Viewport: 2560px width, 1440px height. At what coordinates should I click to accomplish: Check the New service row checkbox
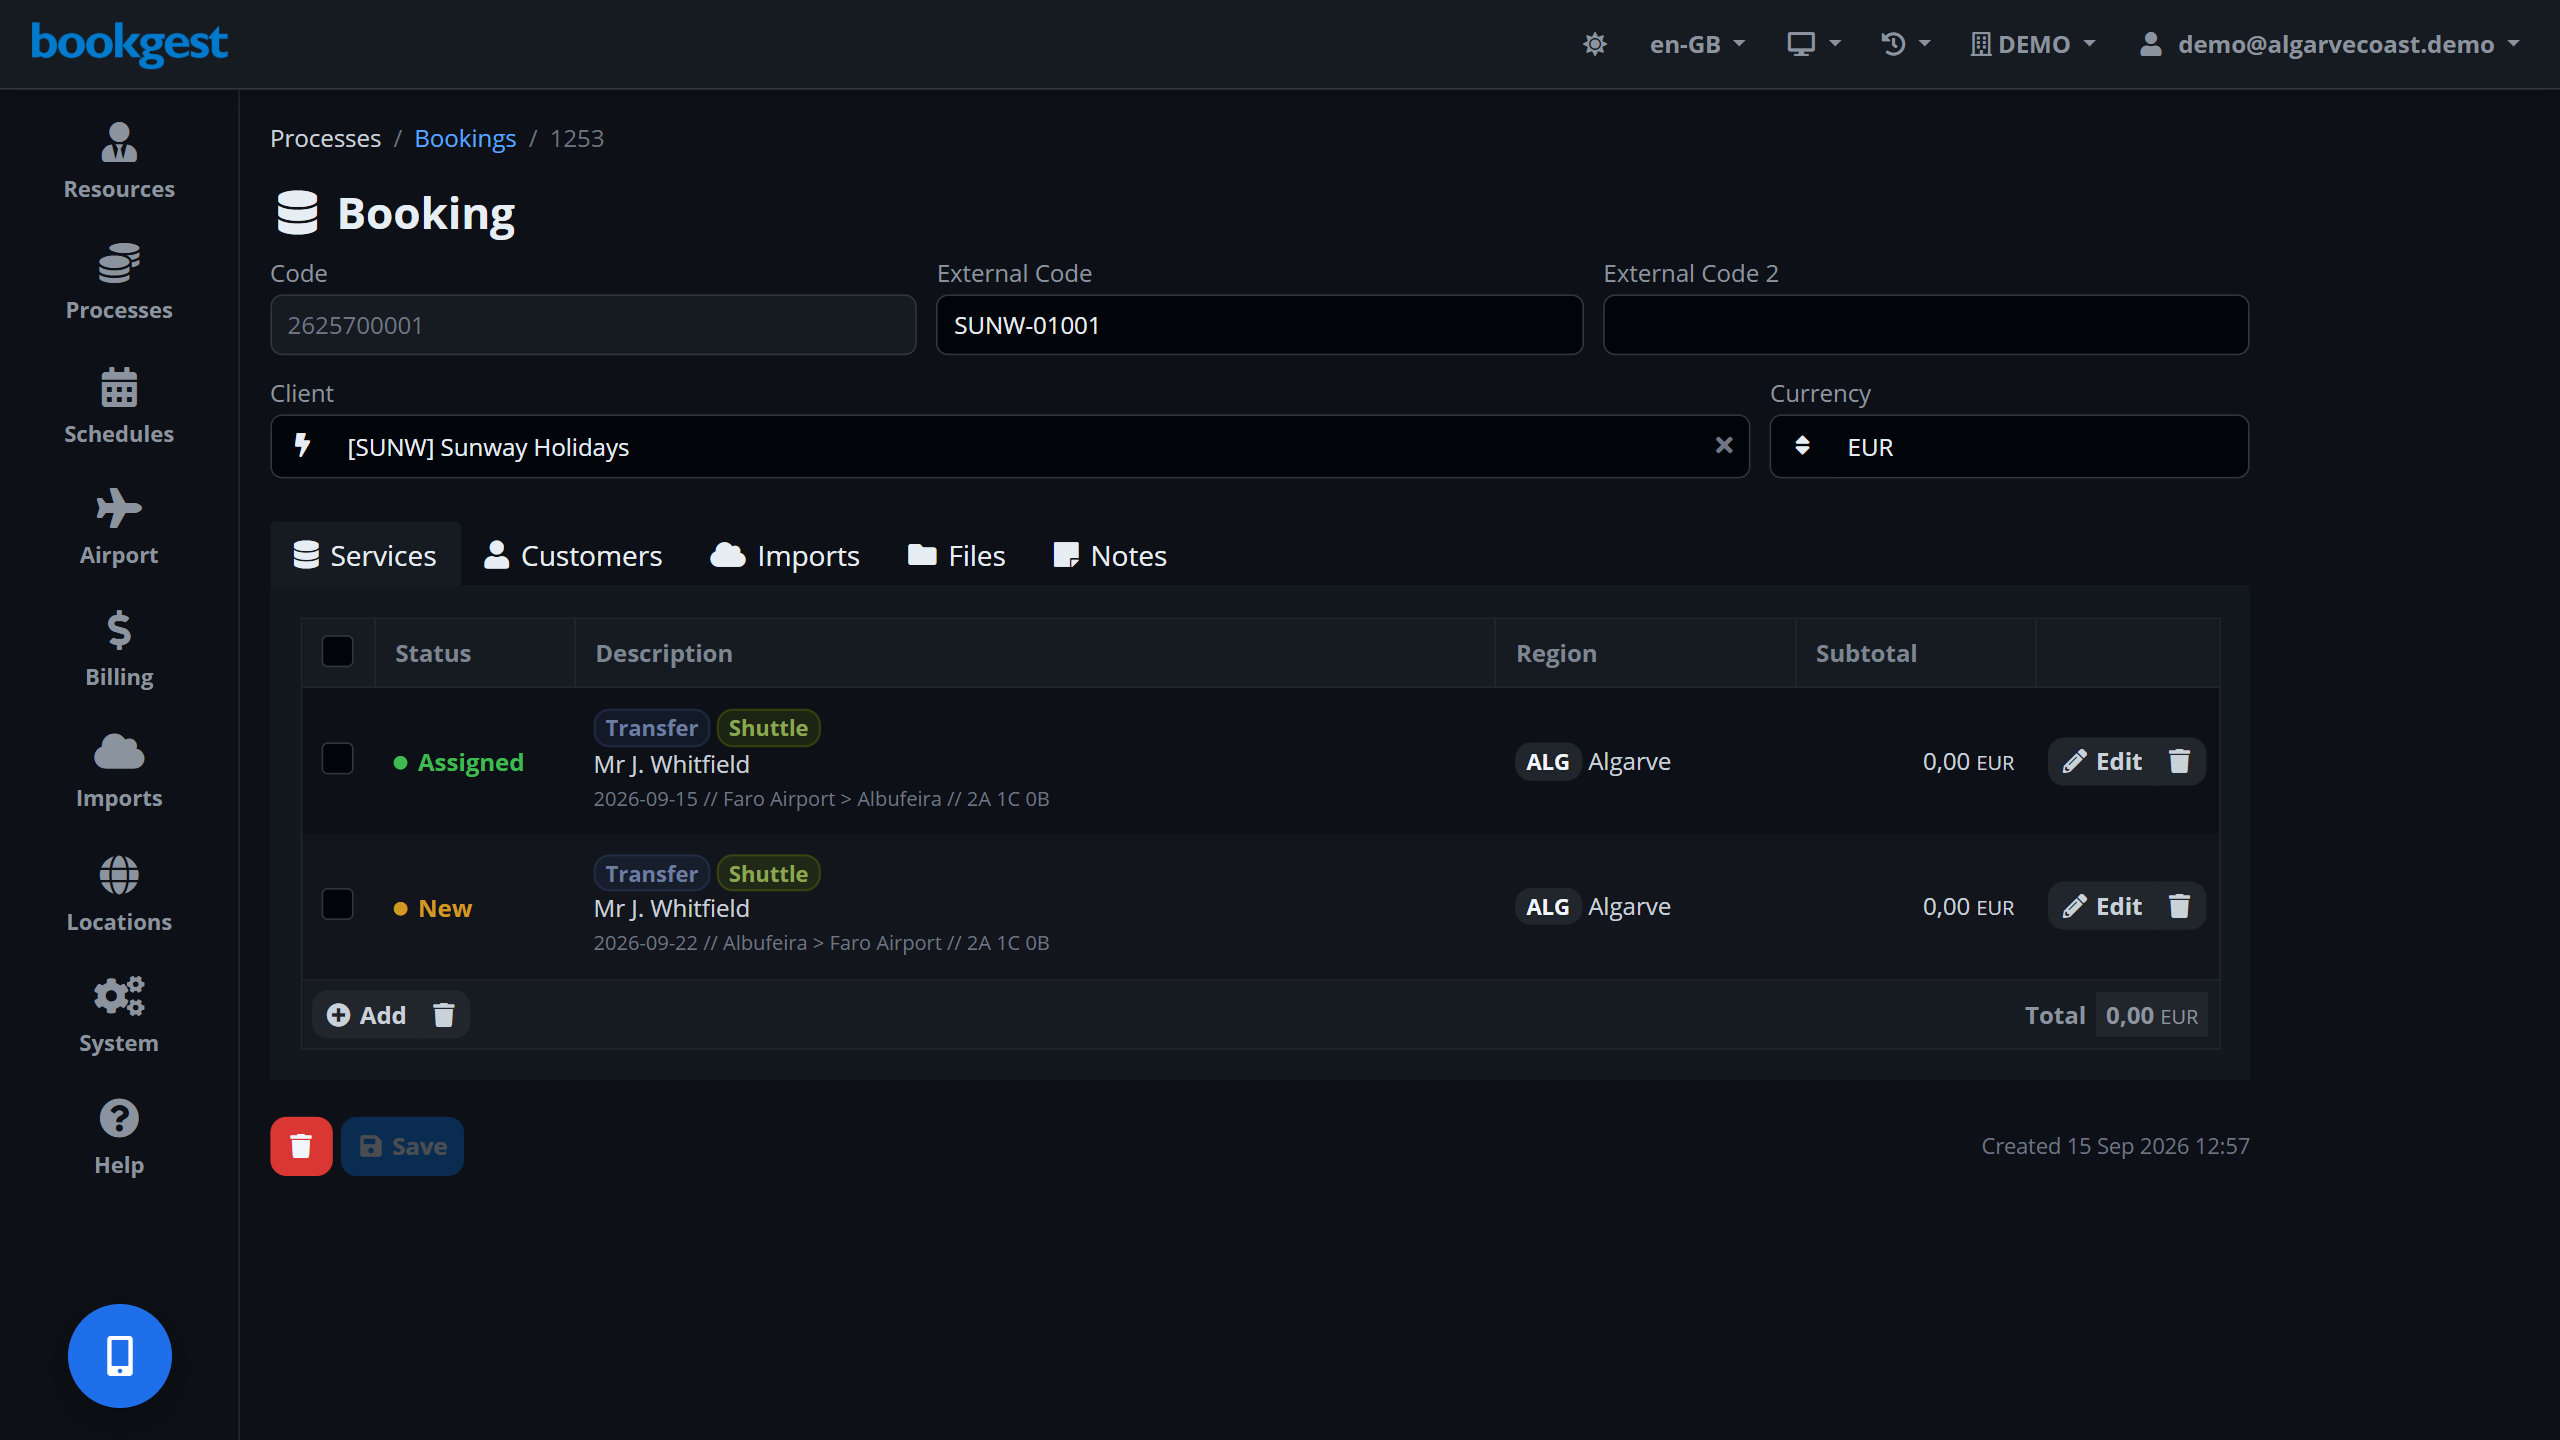338,905
